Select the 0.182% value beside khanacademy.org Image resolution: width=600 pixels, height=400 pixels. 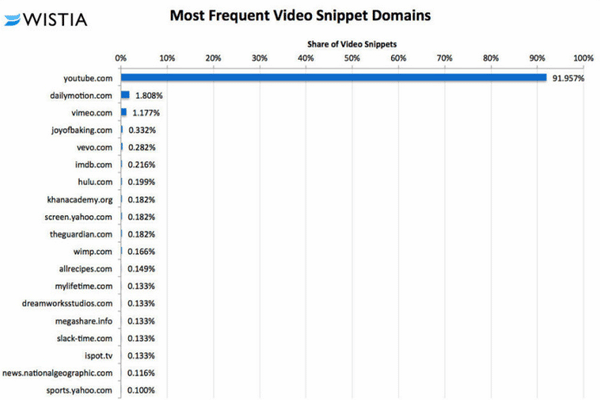(x=141, y=200)
